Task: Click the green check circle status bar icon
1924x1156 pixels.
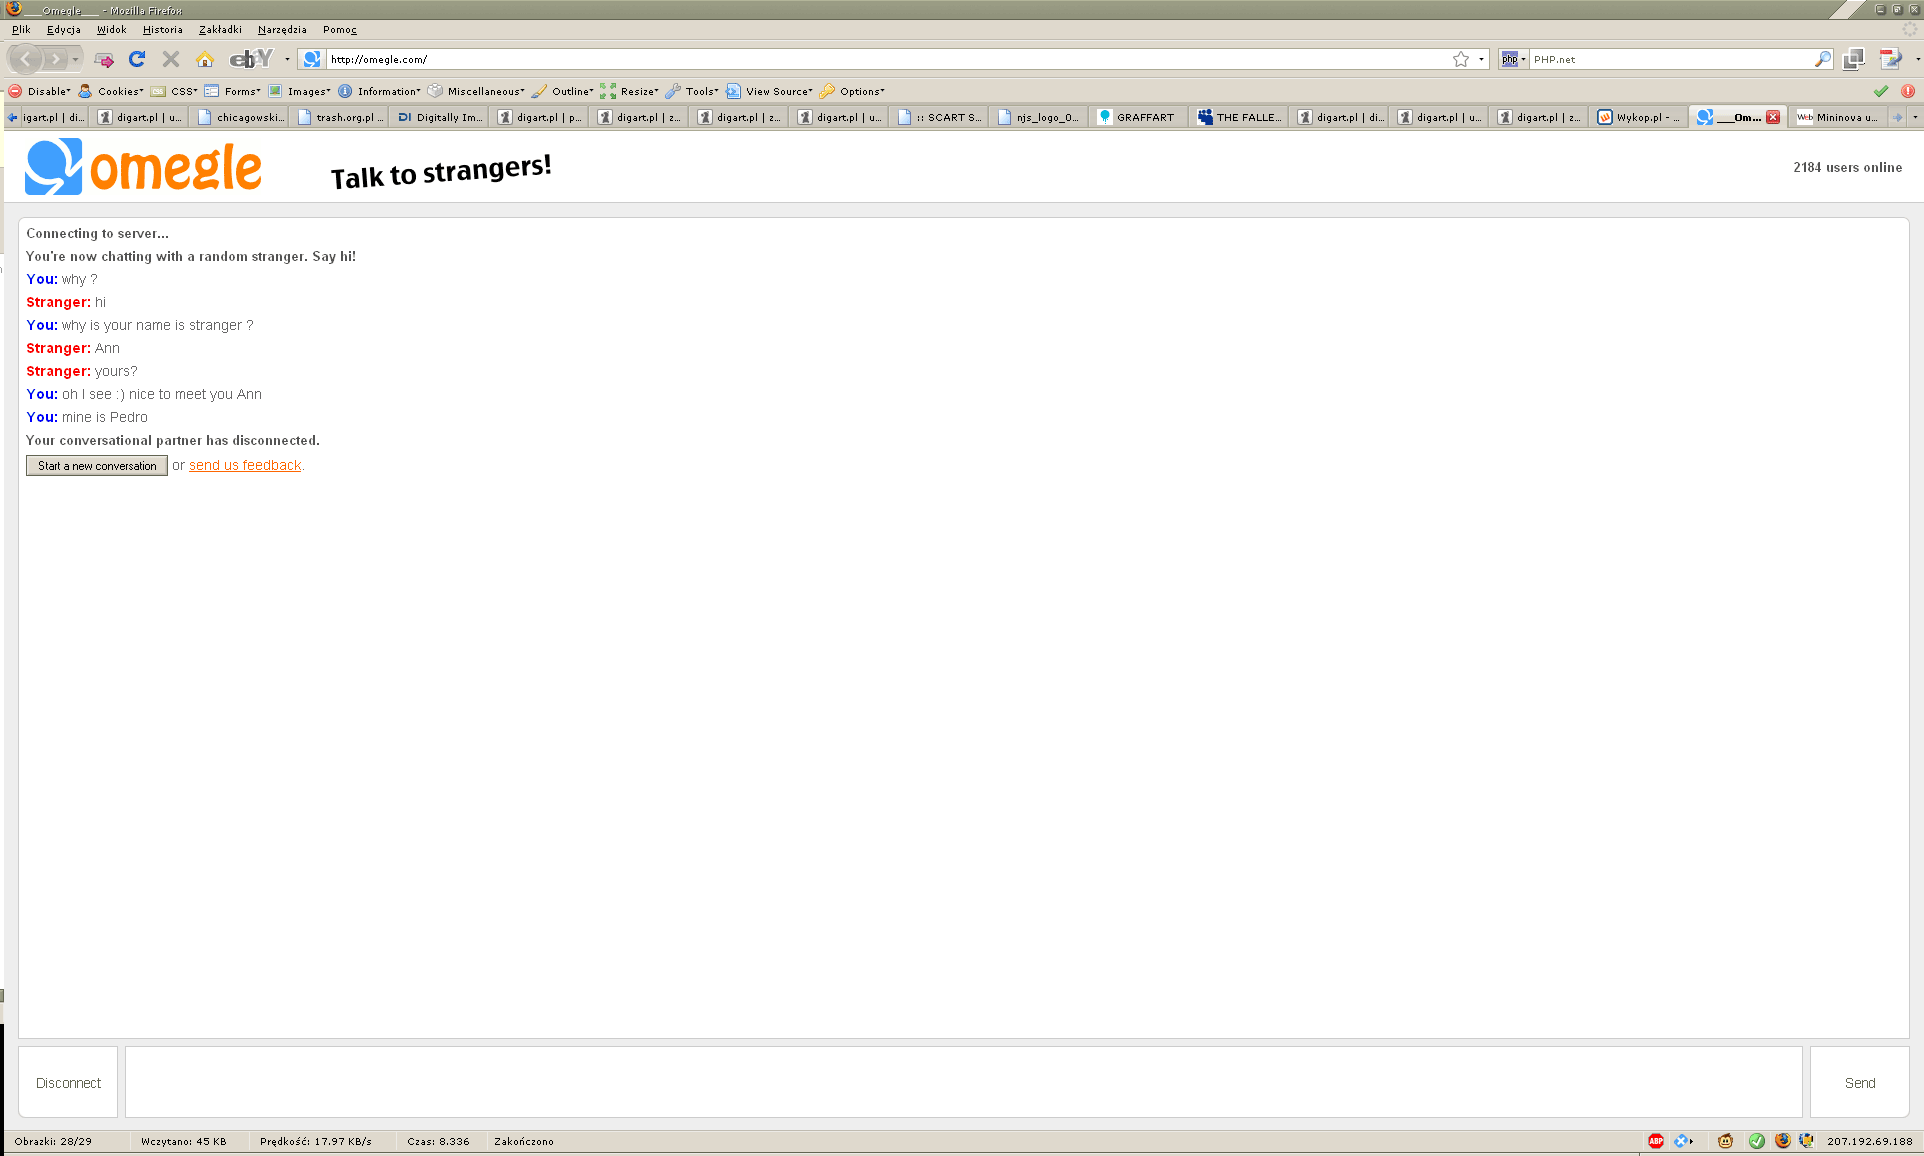Action: (1757, 1141)
